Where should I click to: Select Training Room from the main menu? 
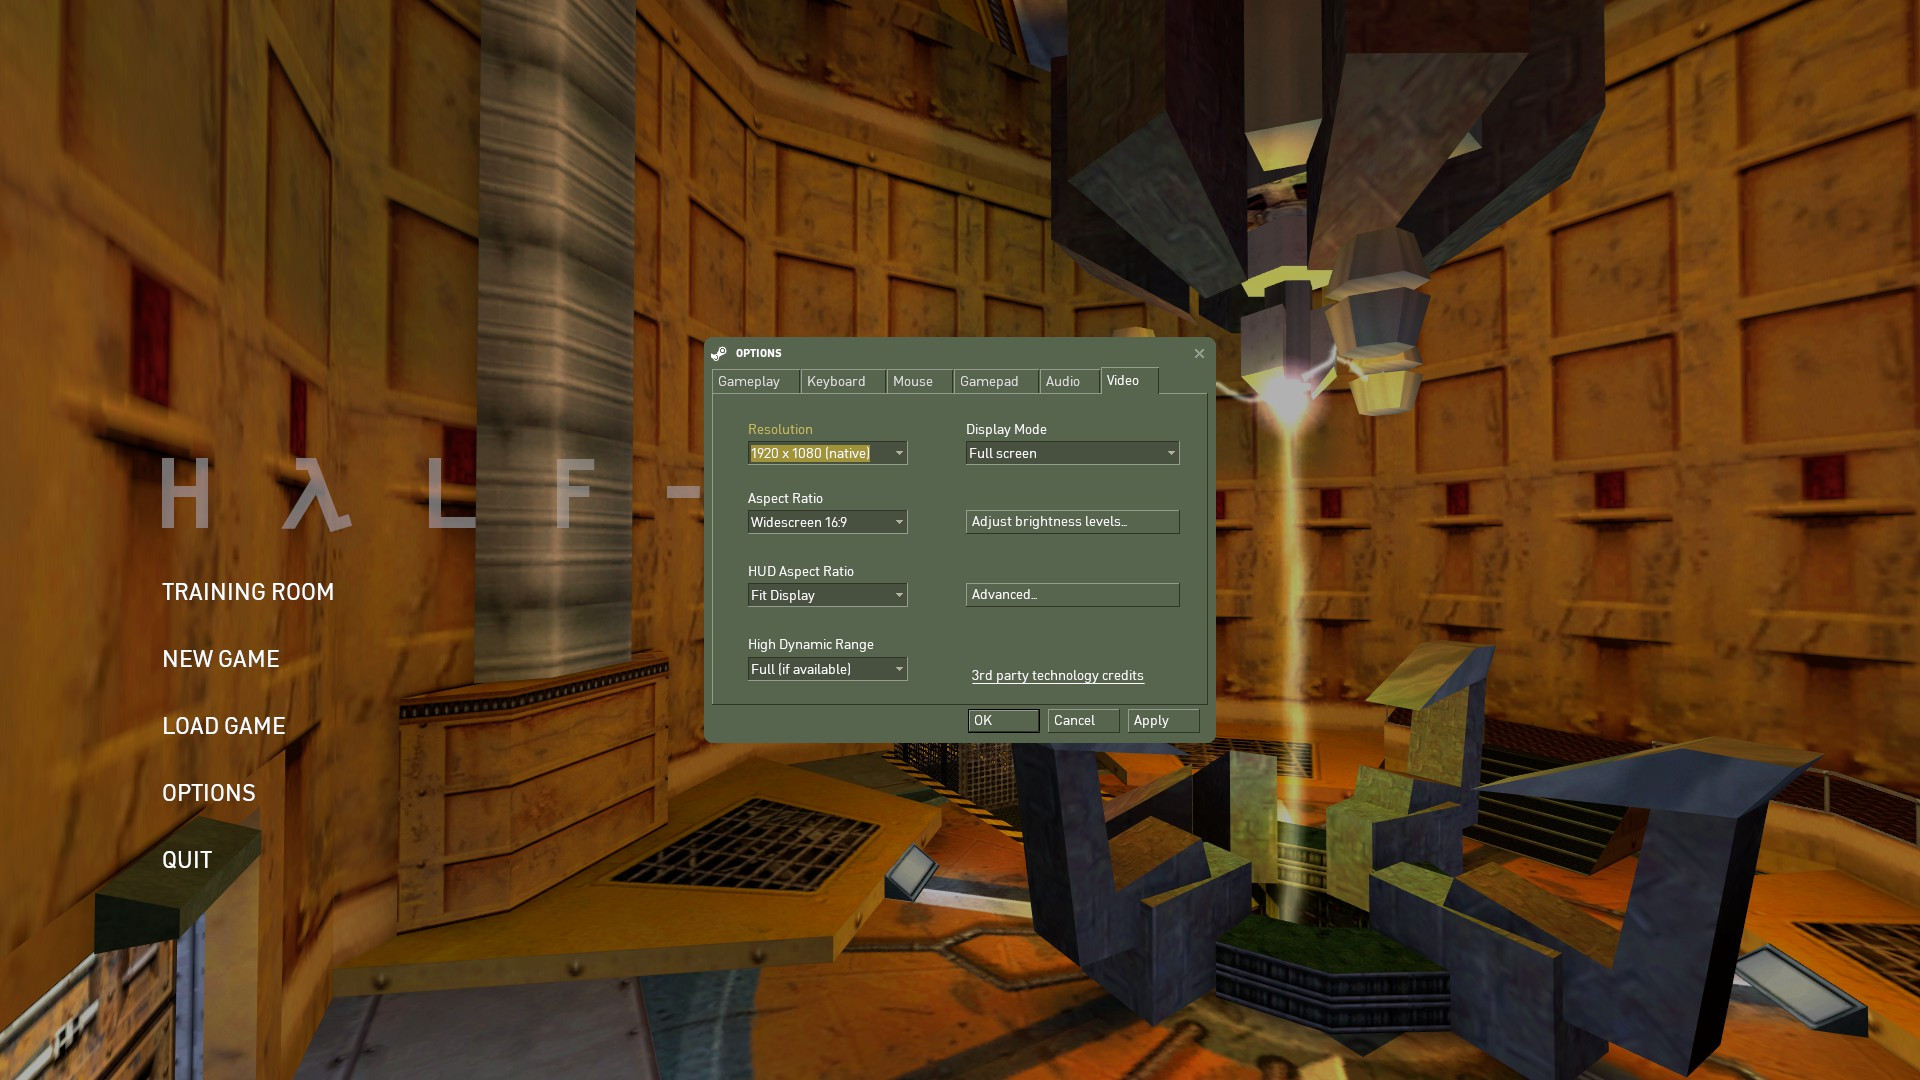click(248, 591)
